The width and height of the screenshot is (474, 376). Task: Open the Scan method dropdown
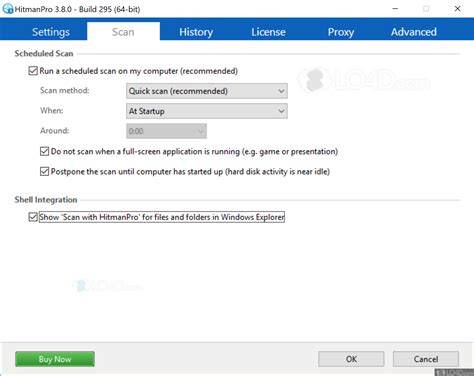click(x=207, y=91)
